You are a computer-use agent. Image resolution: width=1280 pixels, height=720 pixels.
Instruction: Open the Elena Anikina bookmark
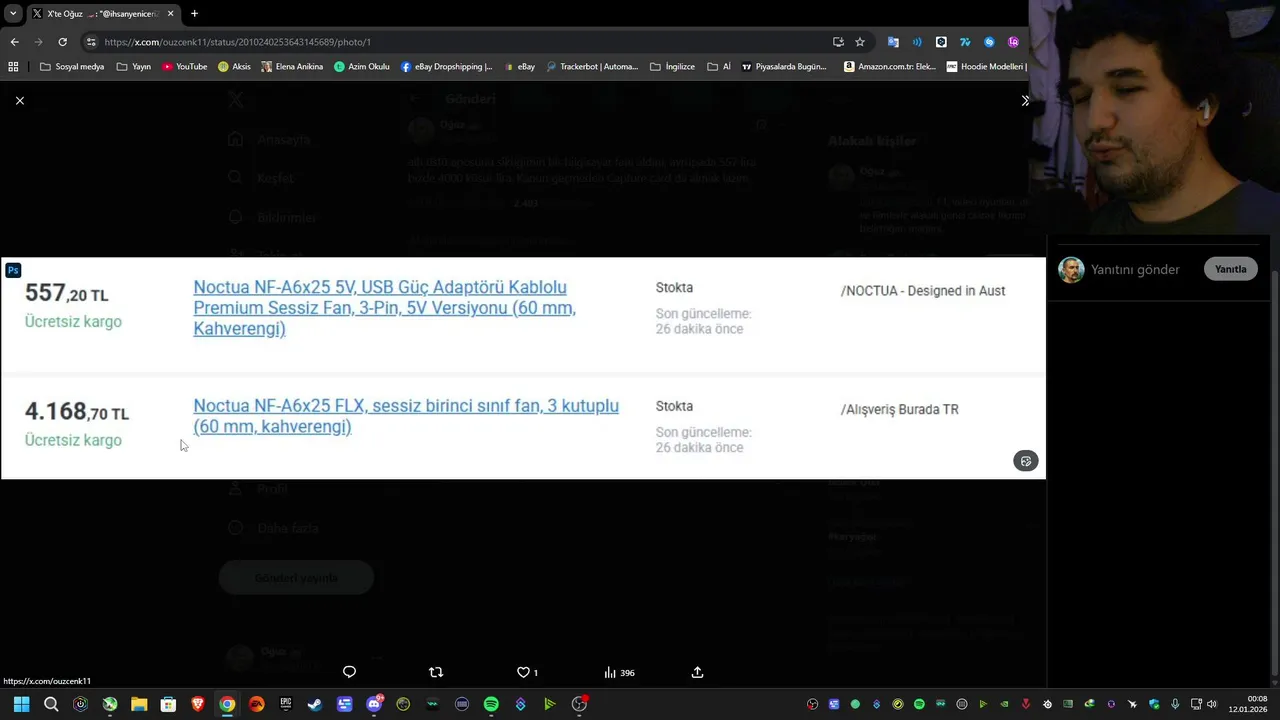[292, 66]
